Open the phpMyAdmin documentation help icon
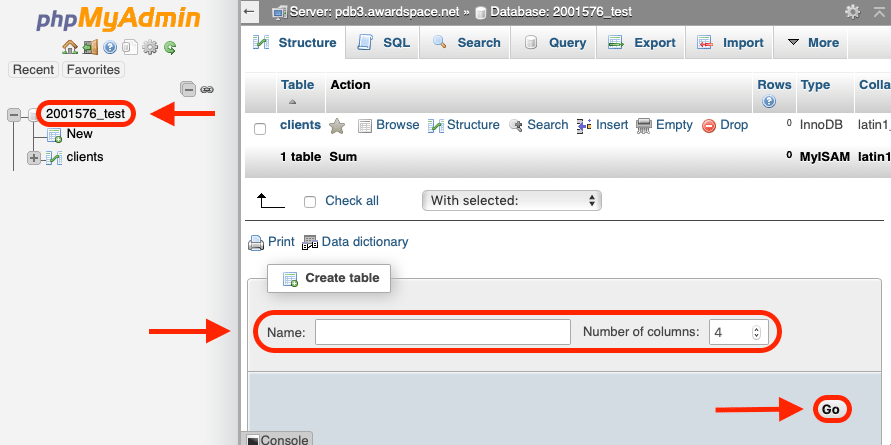Screen dimensions: 891x445 [x=110, y=47]
